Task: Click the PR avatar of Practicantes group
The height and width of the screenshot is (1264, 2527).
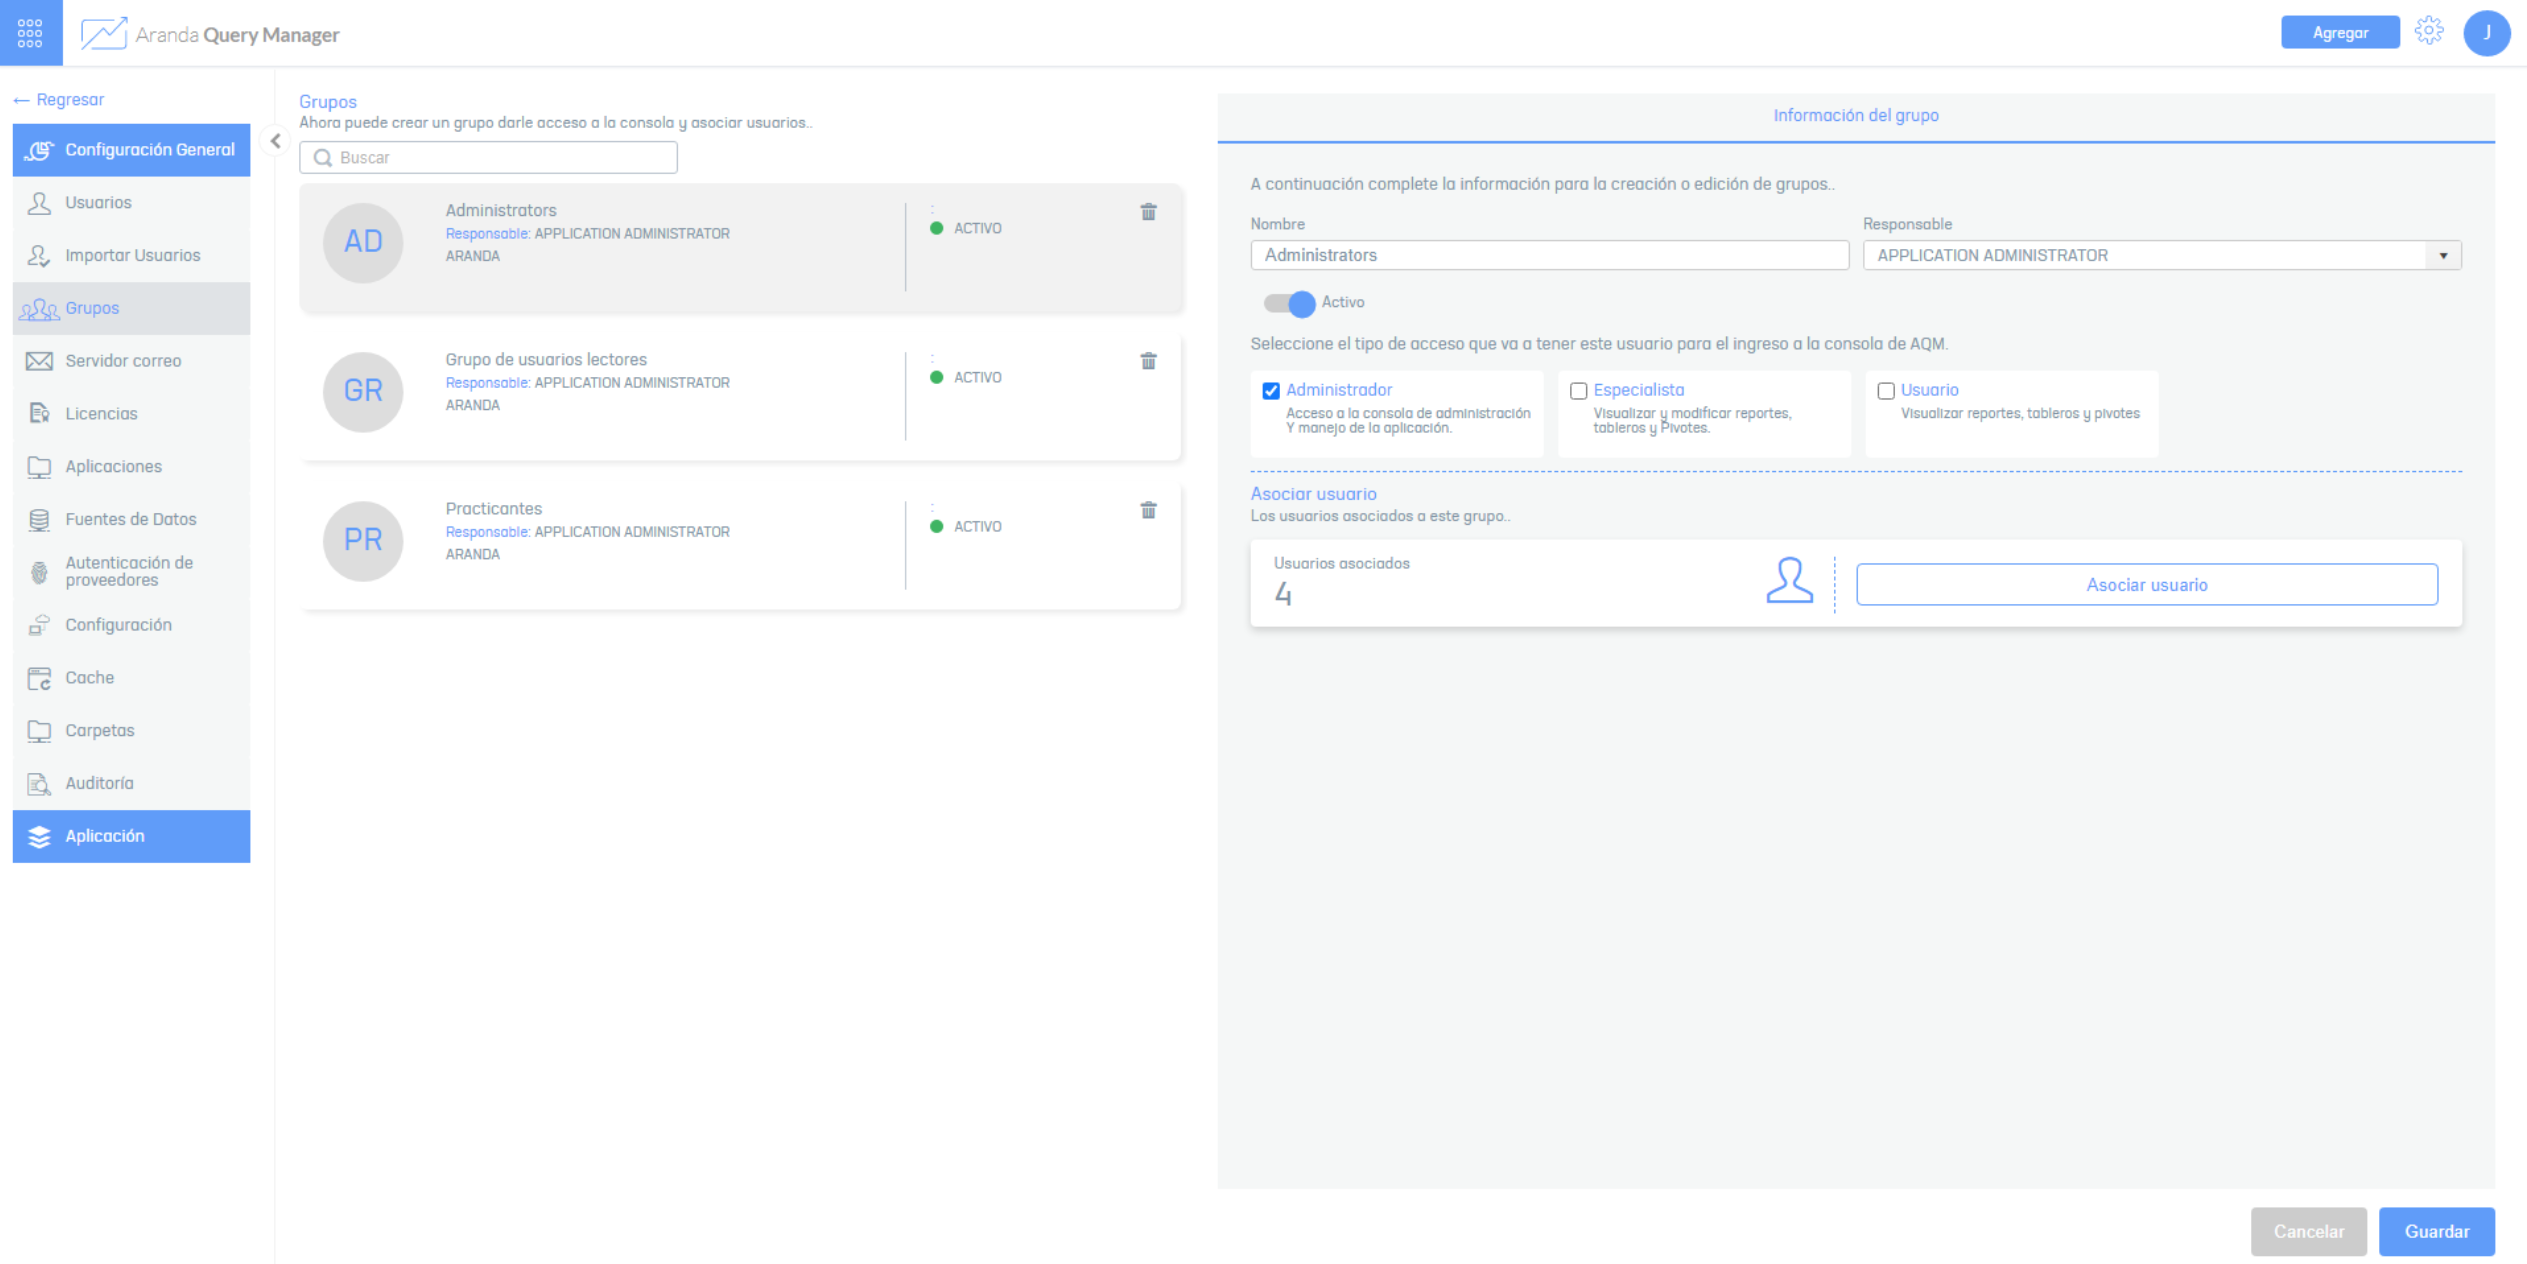Action: (x=363, y=540)
